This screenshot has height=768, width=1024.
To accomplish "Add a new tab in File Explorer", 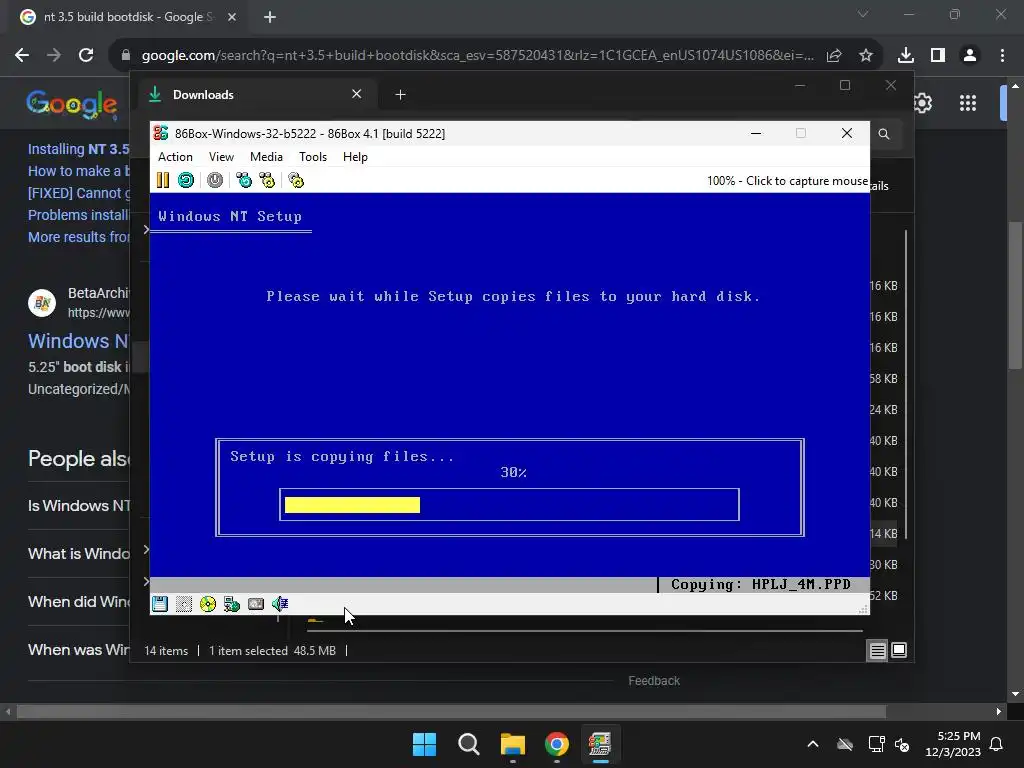I will point(400,95).
